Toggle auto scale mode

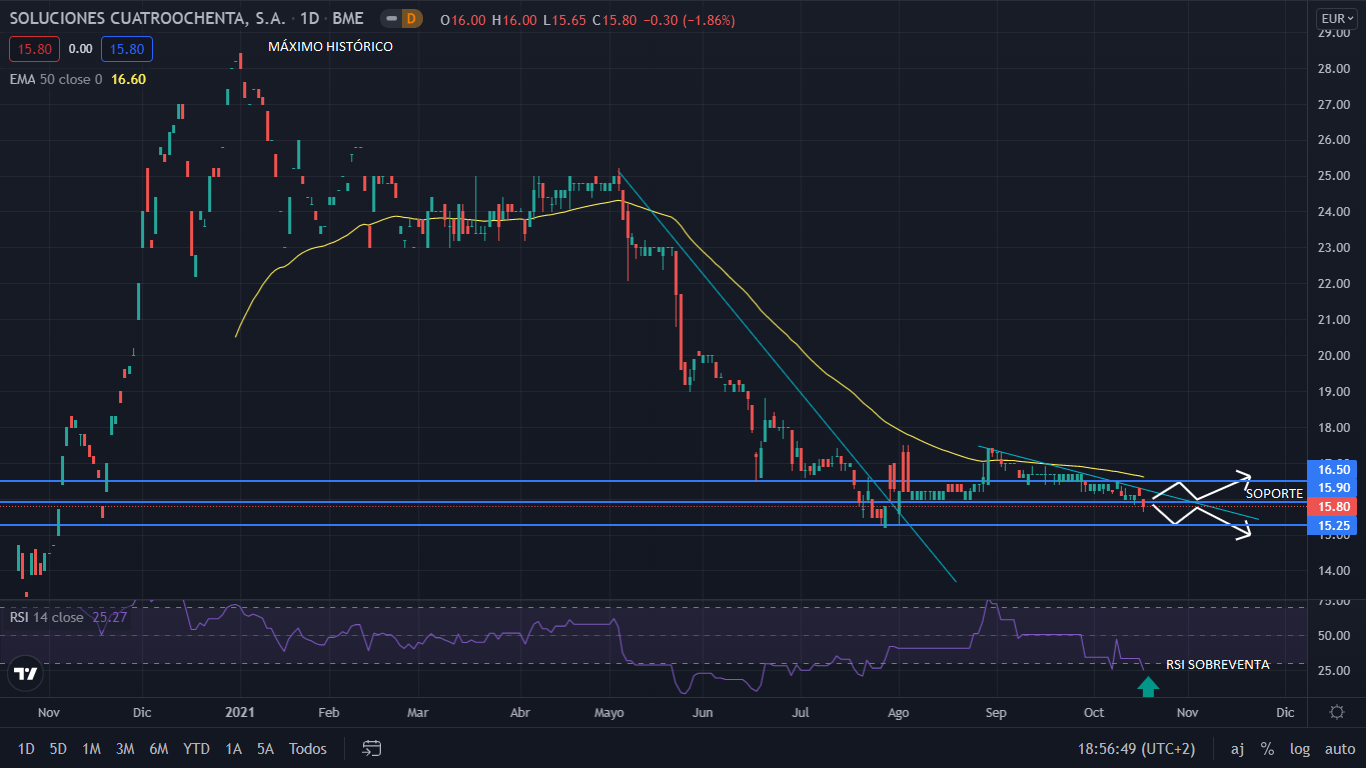click(x=1340, y=748)
